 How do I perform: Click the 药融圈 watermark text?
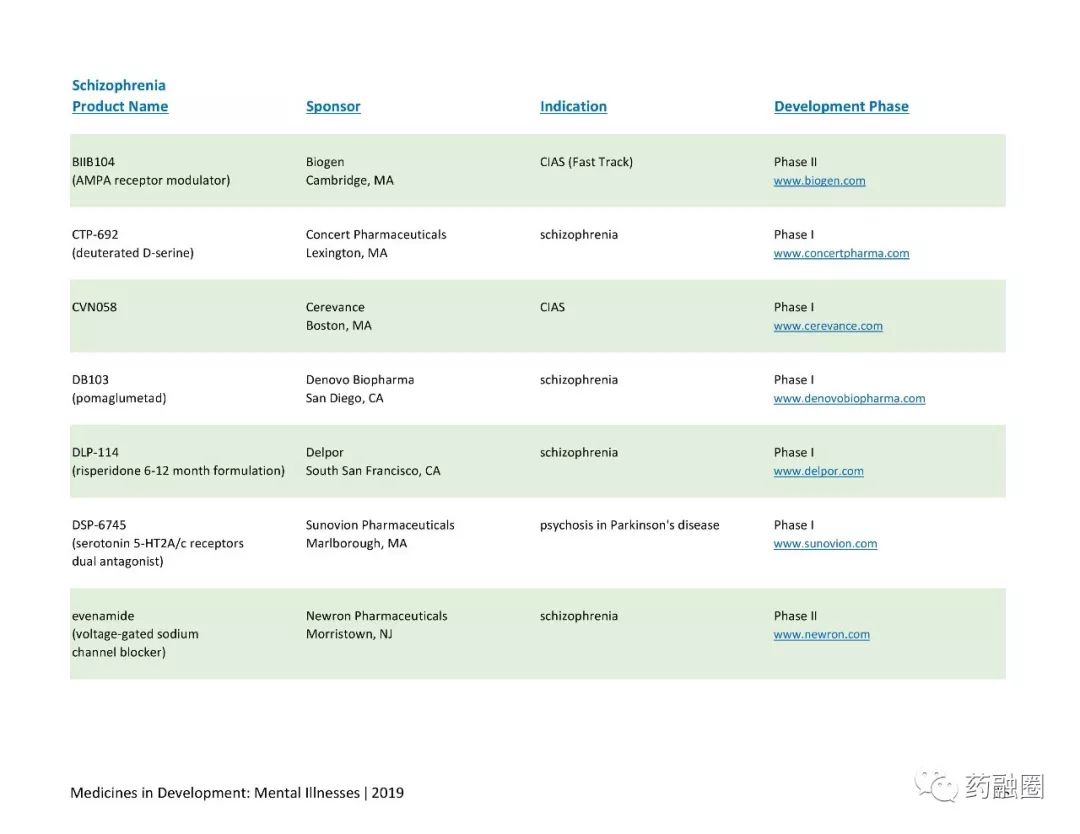click(x=1004, y=786)
